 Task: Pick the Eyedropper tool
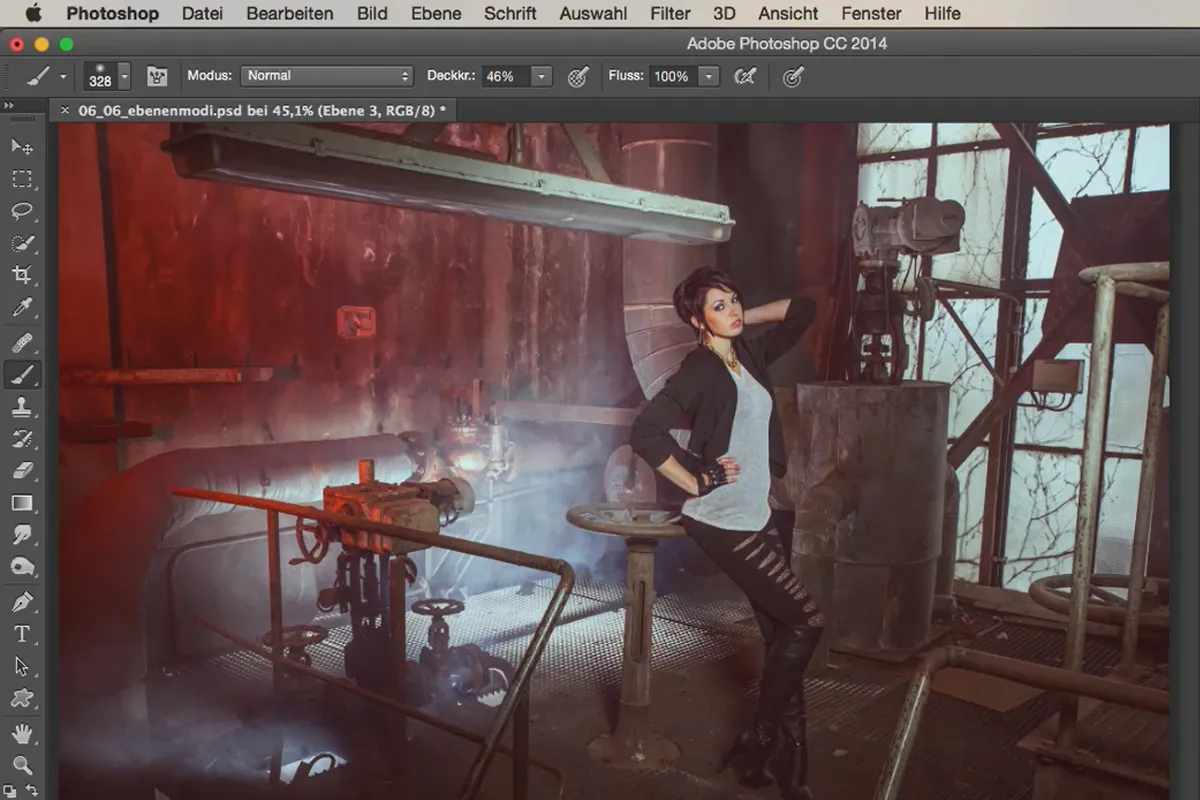point(21,308)
